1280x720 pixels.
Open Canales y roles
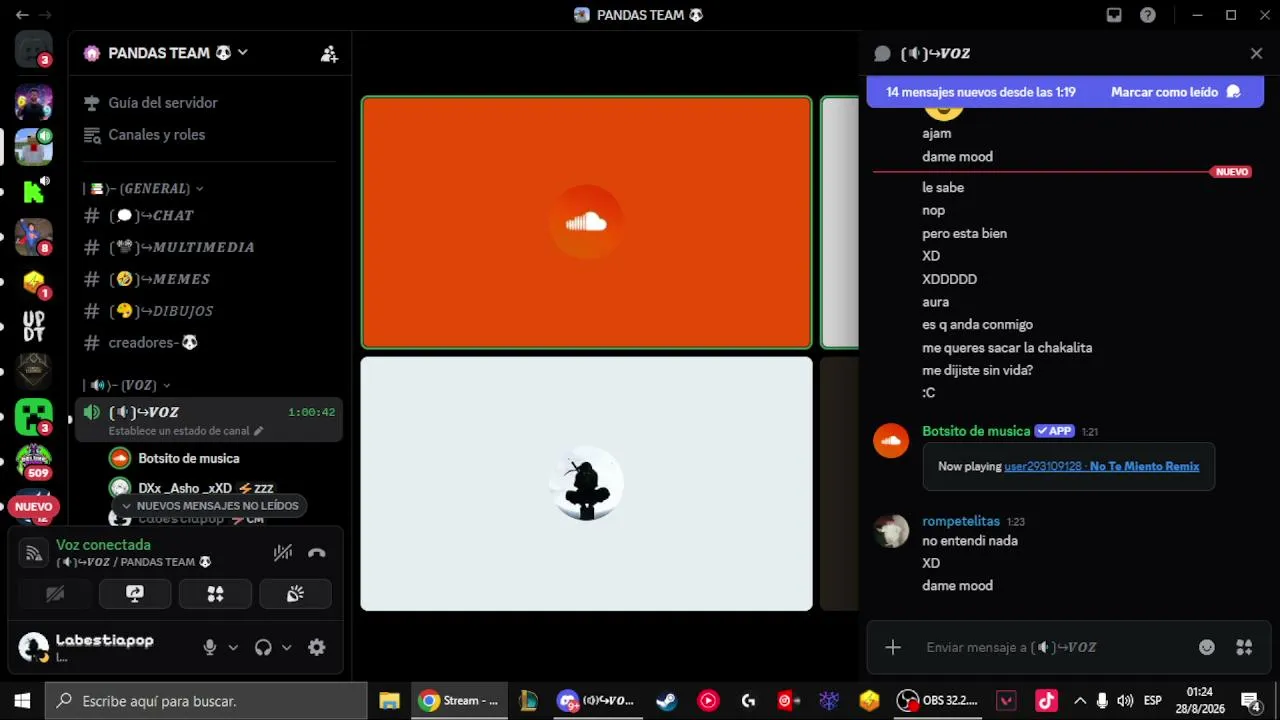[x=210, y=135]
